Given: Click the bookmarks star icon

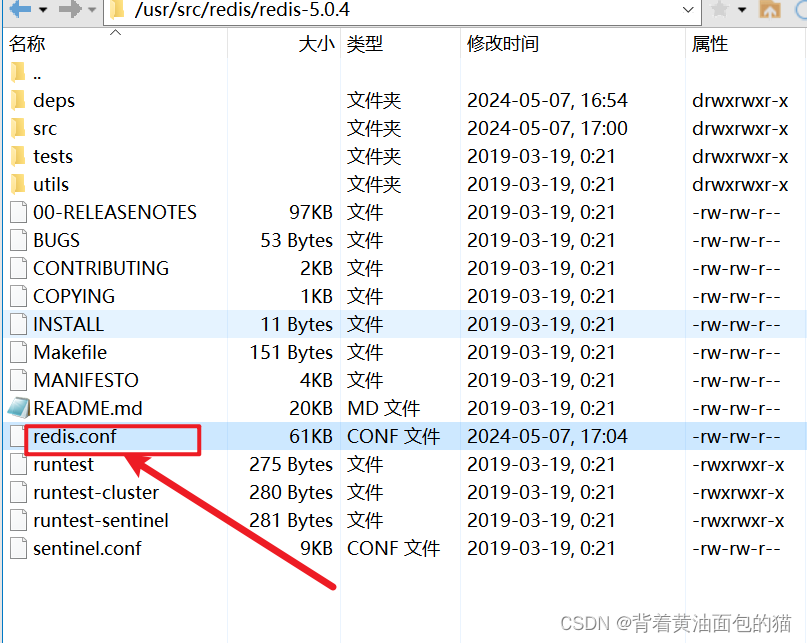Looking at the screenshot, I should (720, 9).
